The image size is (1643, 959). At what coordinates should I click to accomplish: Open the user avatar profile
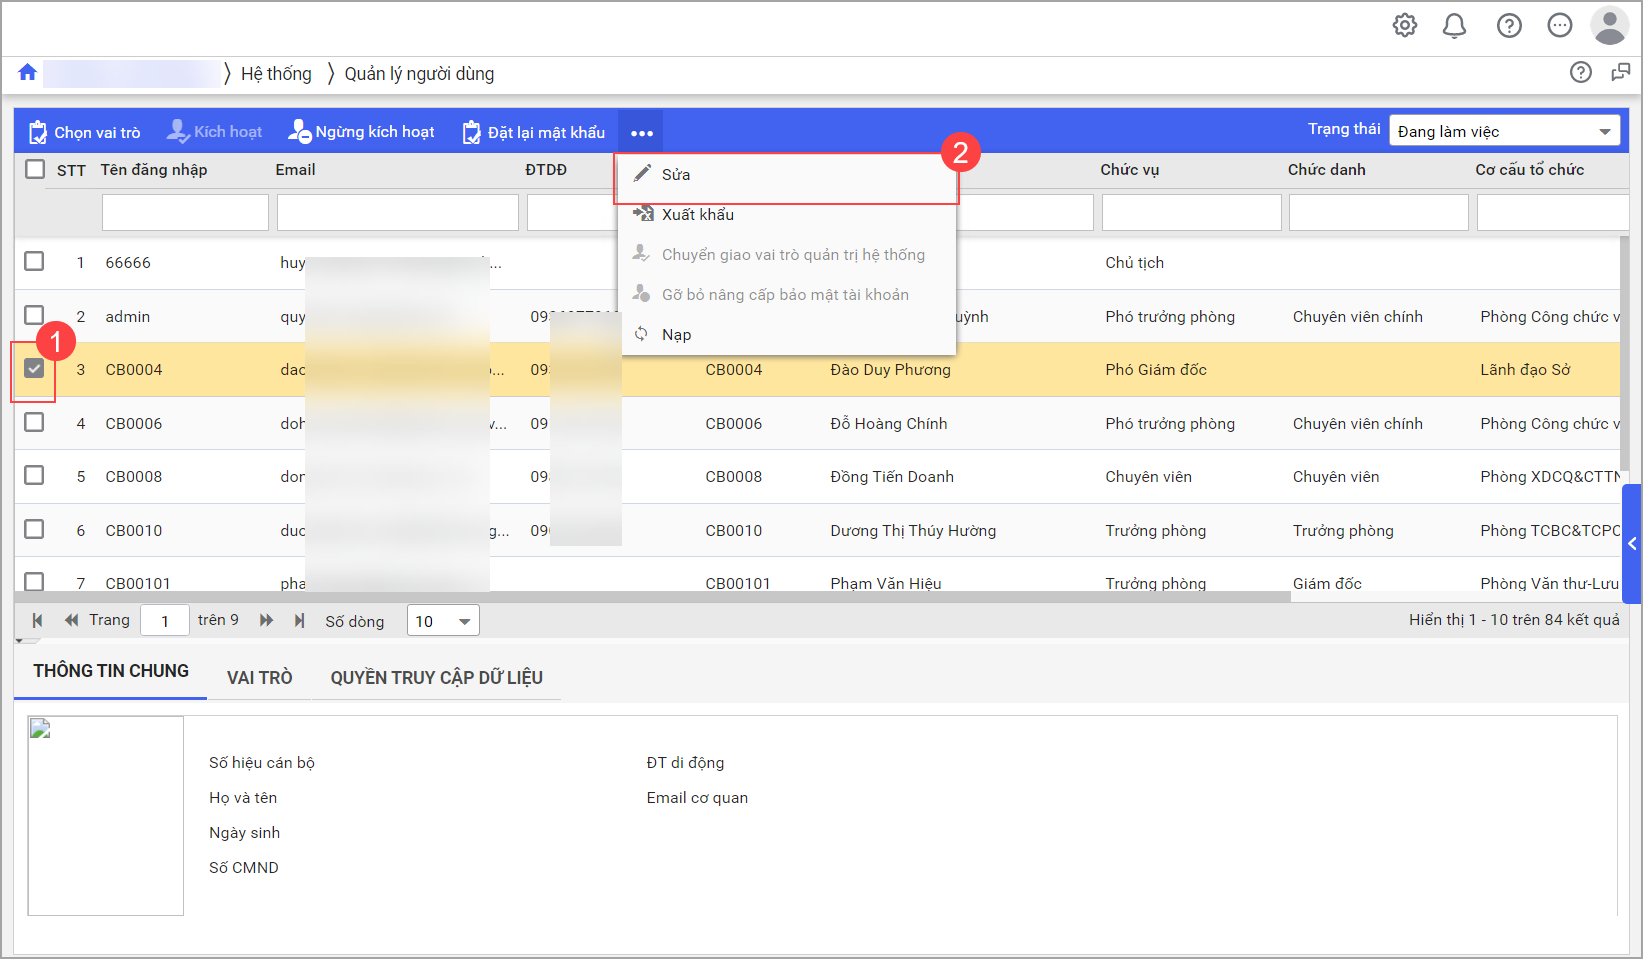point(1609,26)
